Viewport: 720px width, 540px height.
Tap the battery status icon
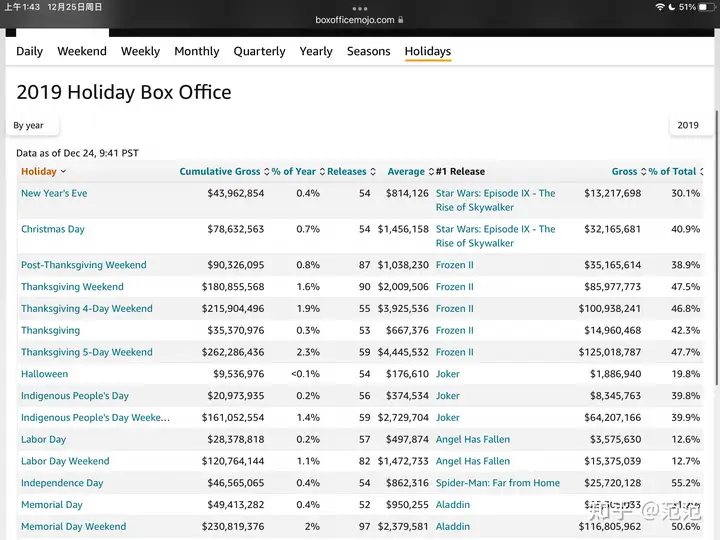point(706,7)
